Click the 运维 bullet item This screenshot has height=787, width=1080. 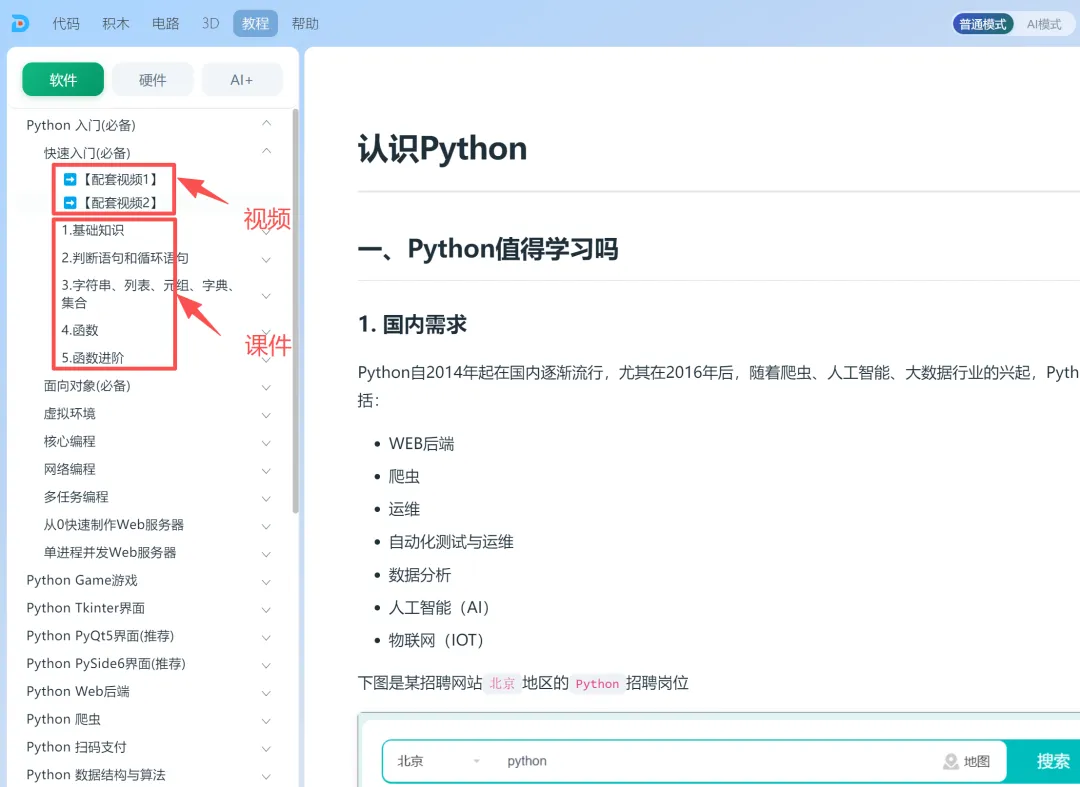pyautogui.click(x=404, y=509)
